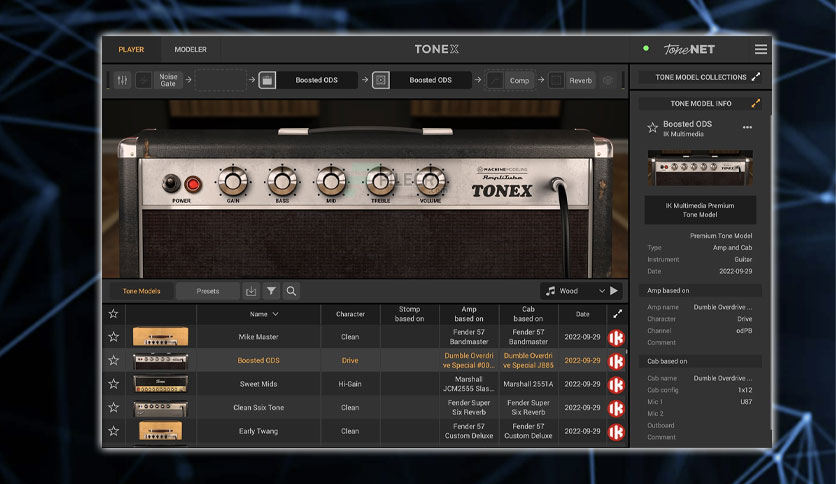Click the cube icon after Reverb
The height and width of the screenshot is (484, 836).
point(607,80)
